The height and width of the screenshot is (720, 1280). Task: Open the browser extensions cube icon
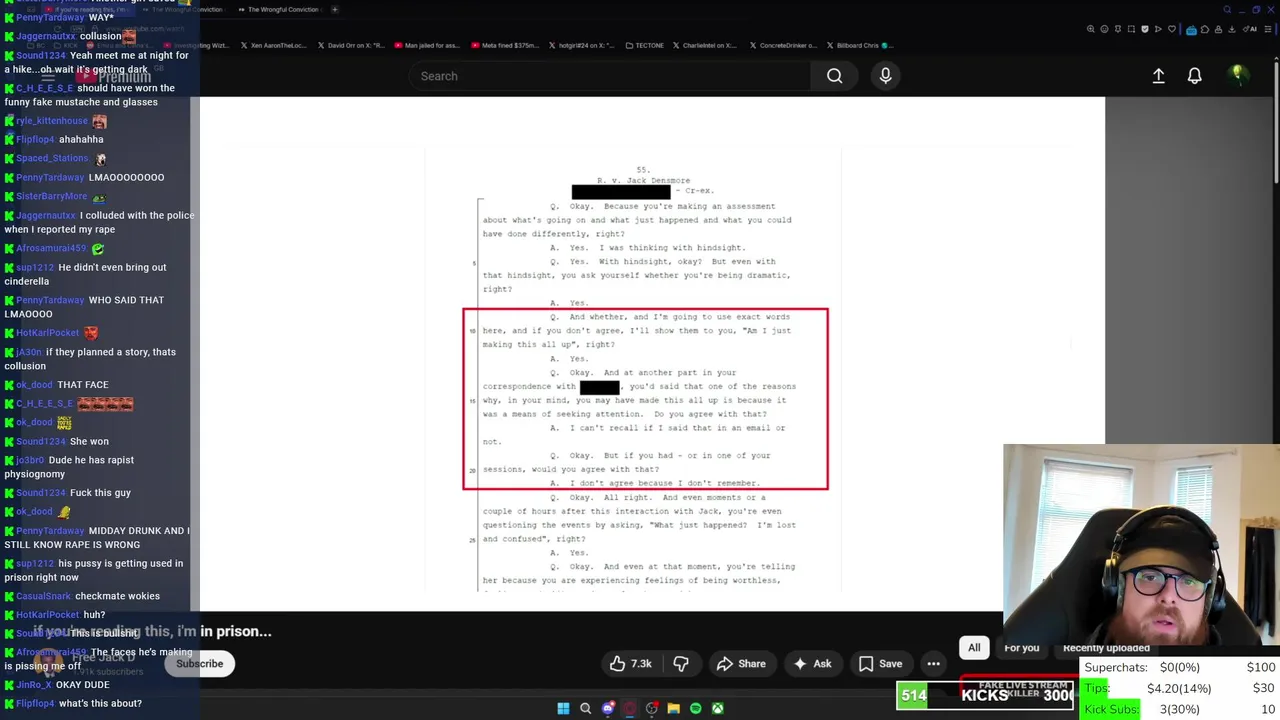tap(1205, 29)
